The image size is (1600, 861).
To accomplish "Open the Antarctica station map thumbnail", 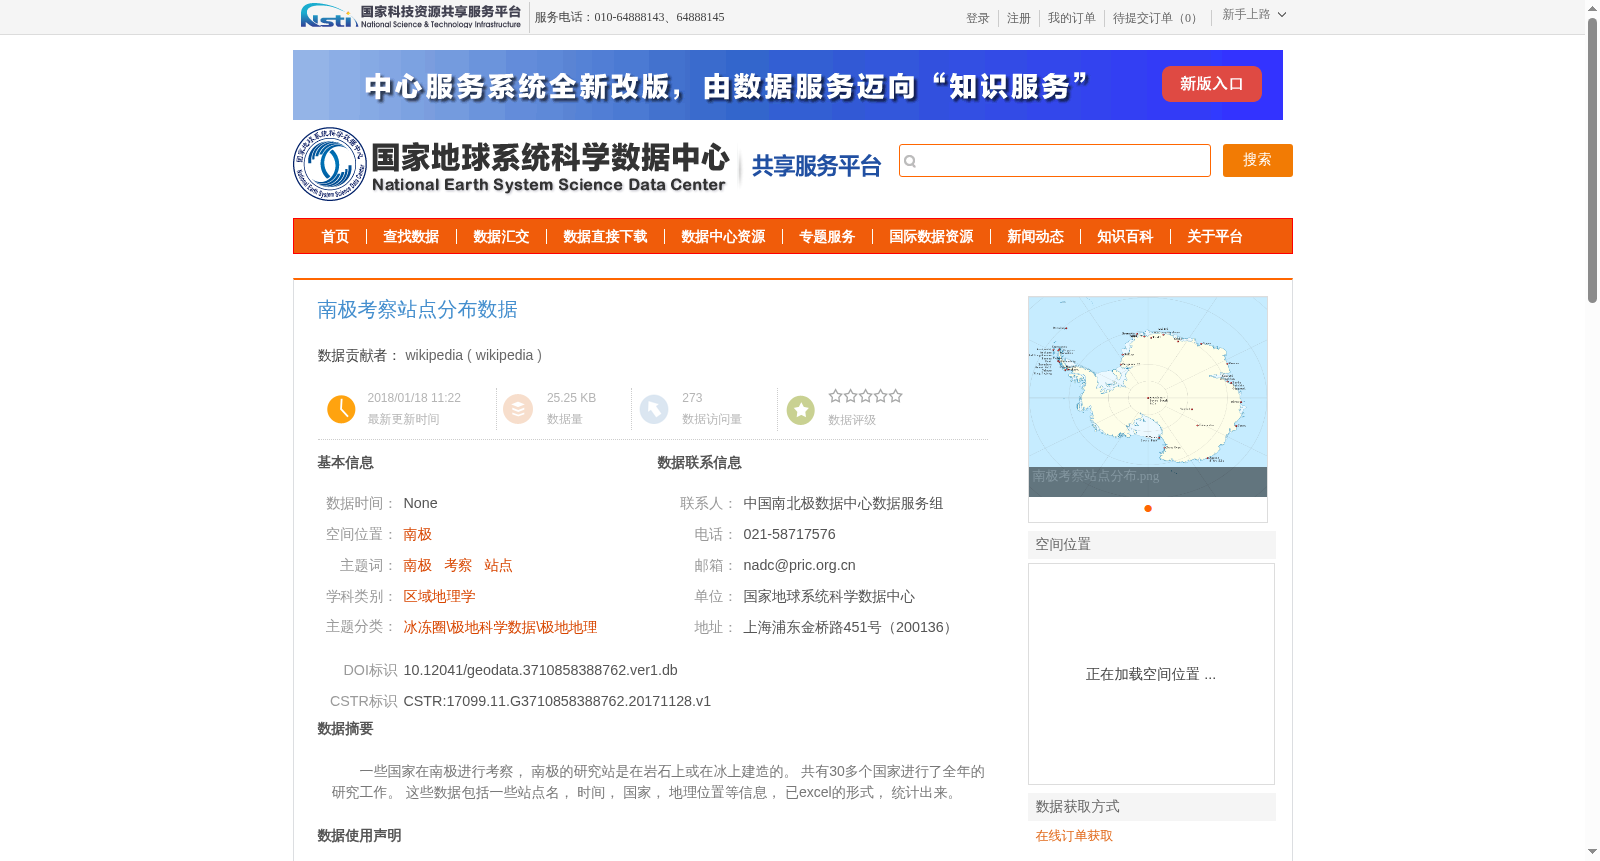I will tap(1148, 396).
